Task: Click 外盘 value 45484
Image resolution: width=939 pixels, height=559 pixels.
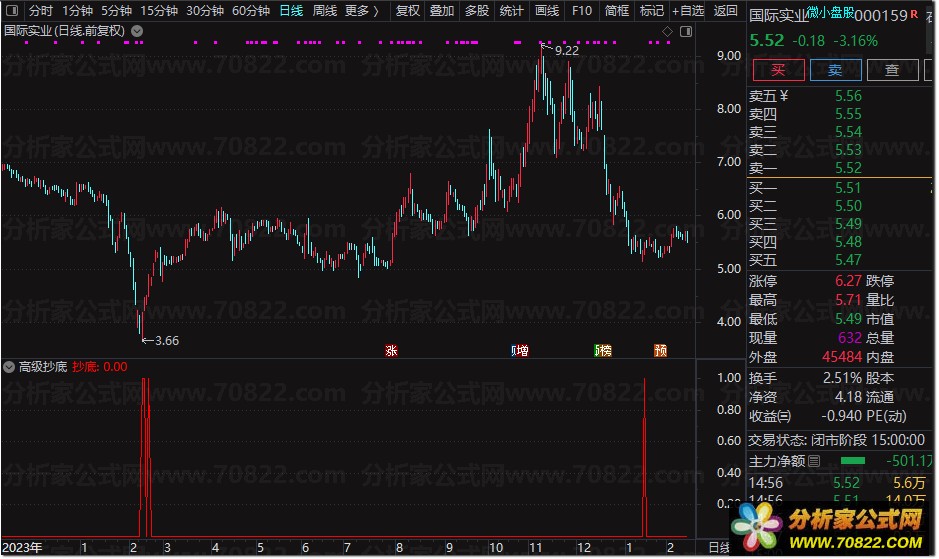Action: tap(842, 357)
